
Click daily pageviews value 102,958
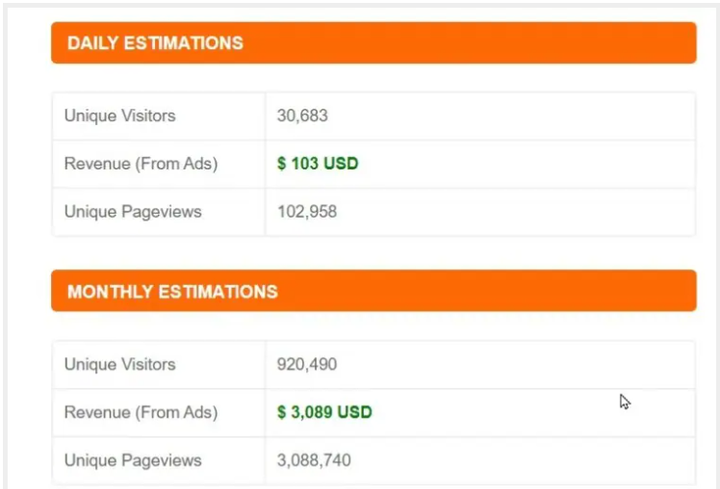307,212
